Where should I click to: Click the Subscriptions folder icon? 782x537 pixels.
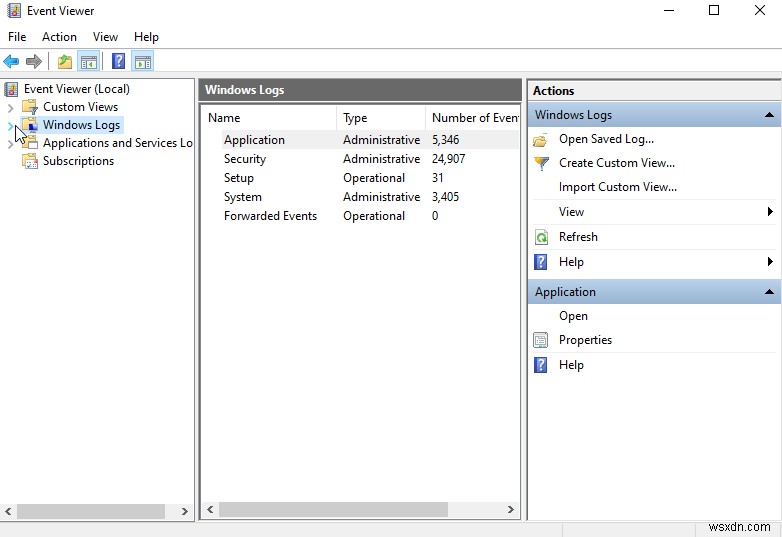point(30,161)
